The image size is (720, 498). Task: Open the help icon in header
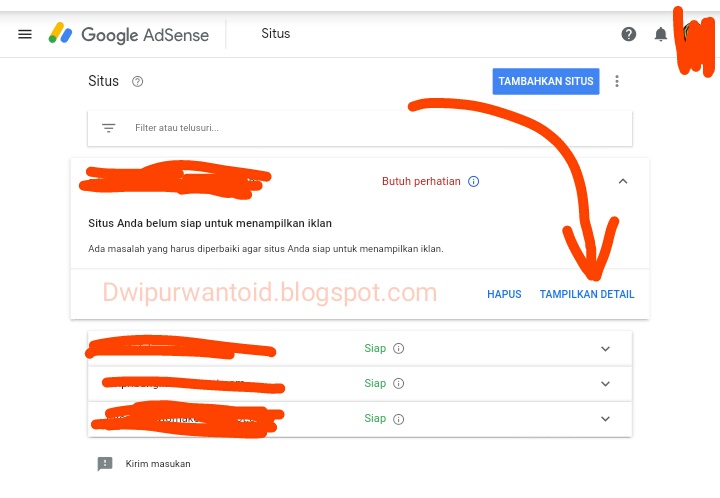629,34
